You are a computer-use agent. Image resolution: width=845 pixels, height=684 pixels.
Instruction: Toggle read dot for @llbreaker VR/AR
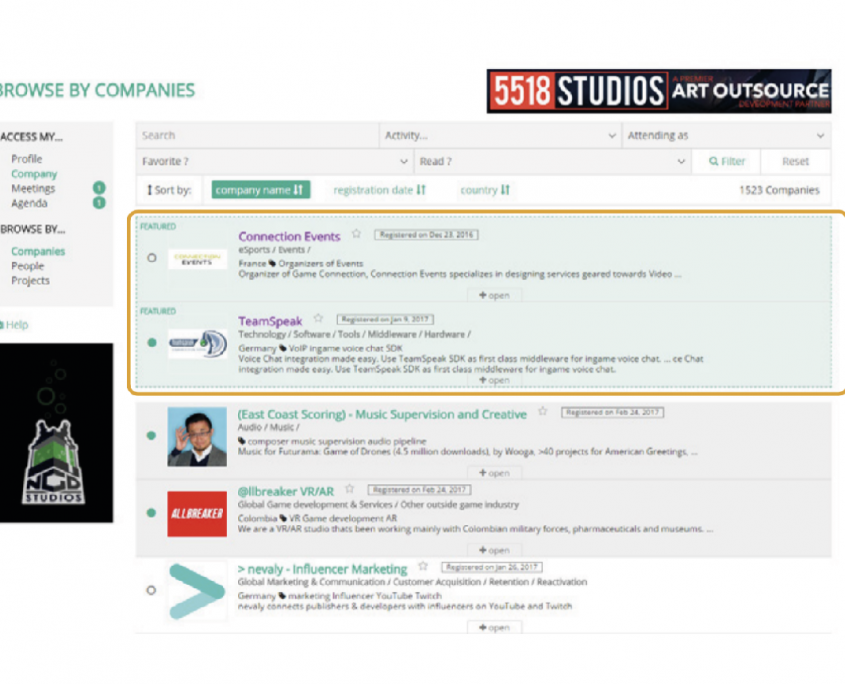point(151,513)
